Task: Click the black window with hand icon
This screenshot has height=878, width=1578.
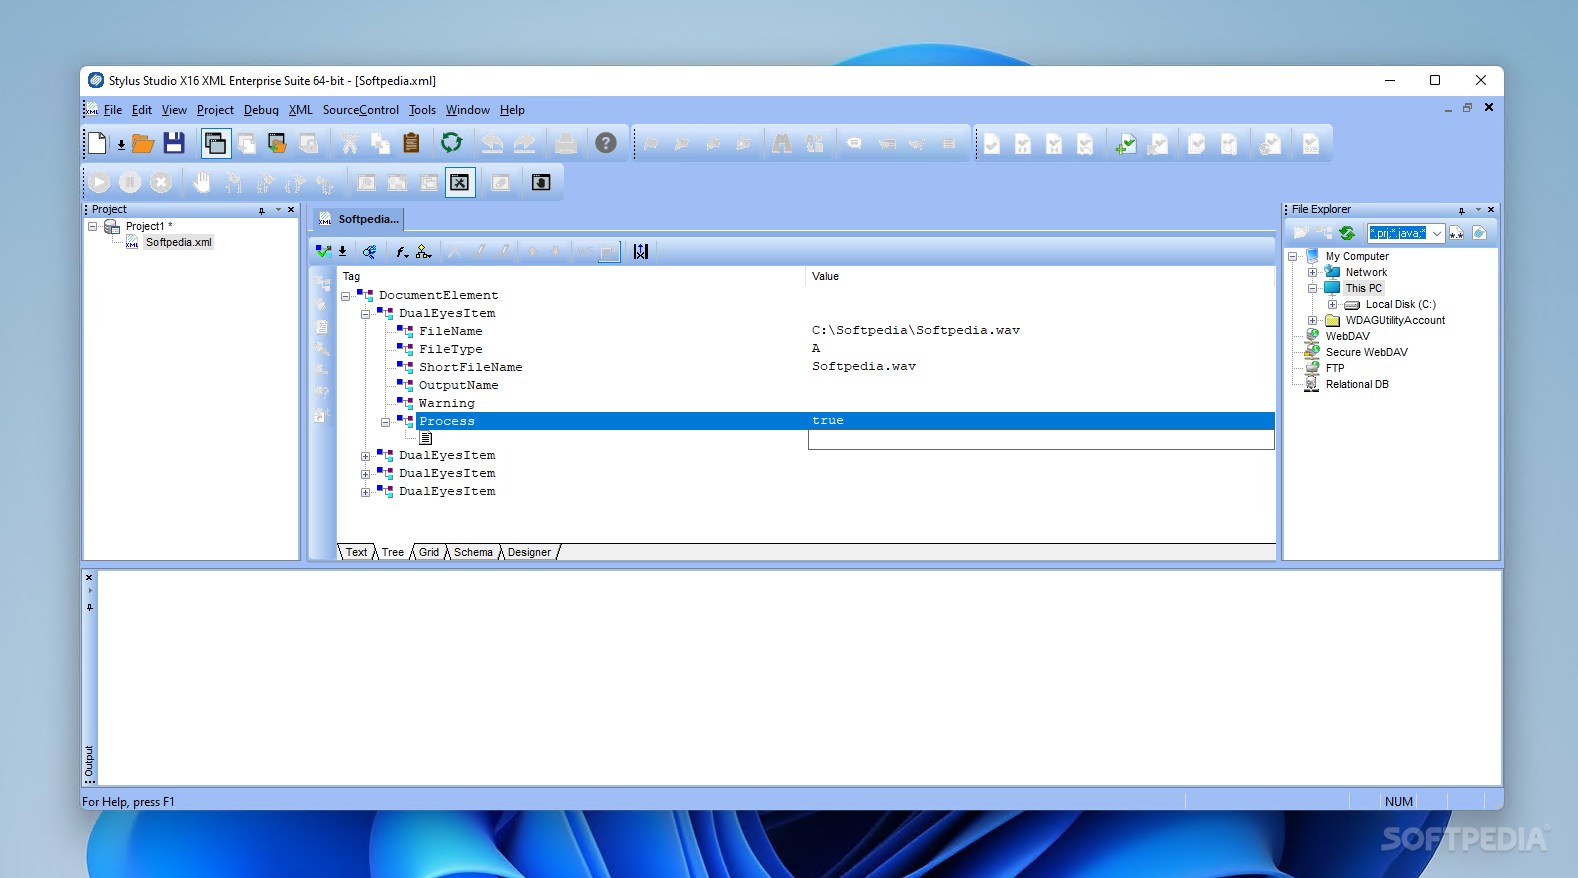Action: coord(541,182)
